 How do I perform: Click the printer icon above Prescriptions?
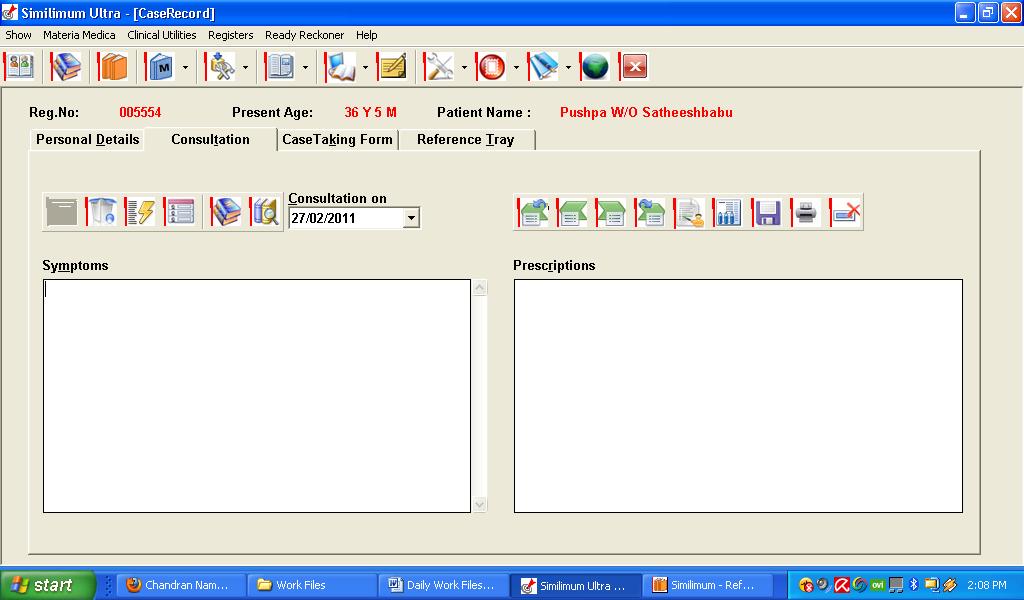(806, 212)
